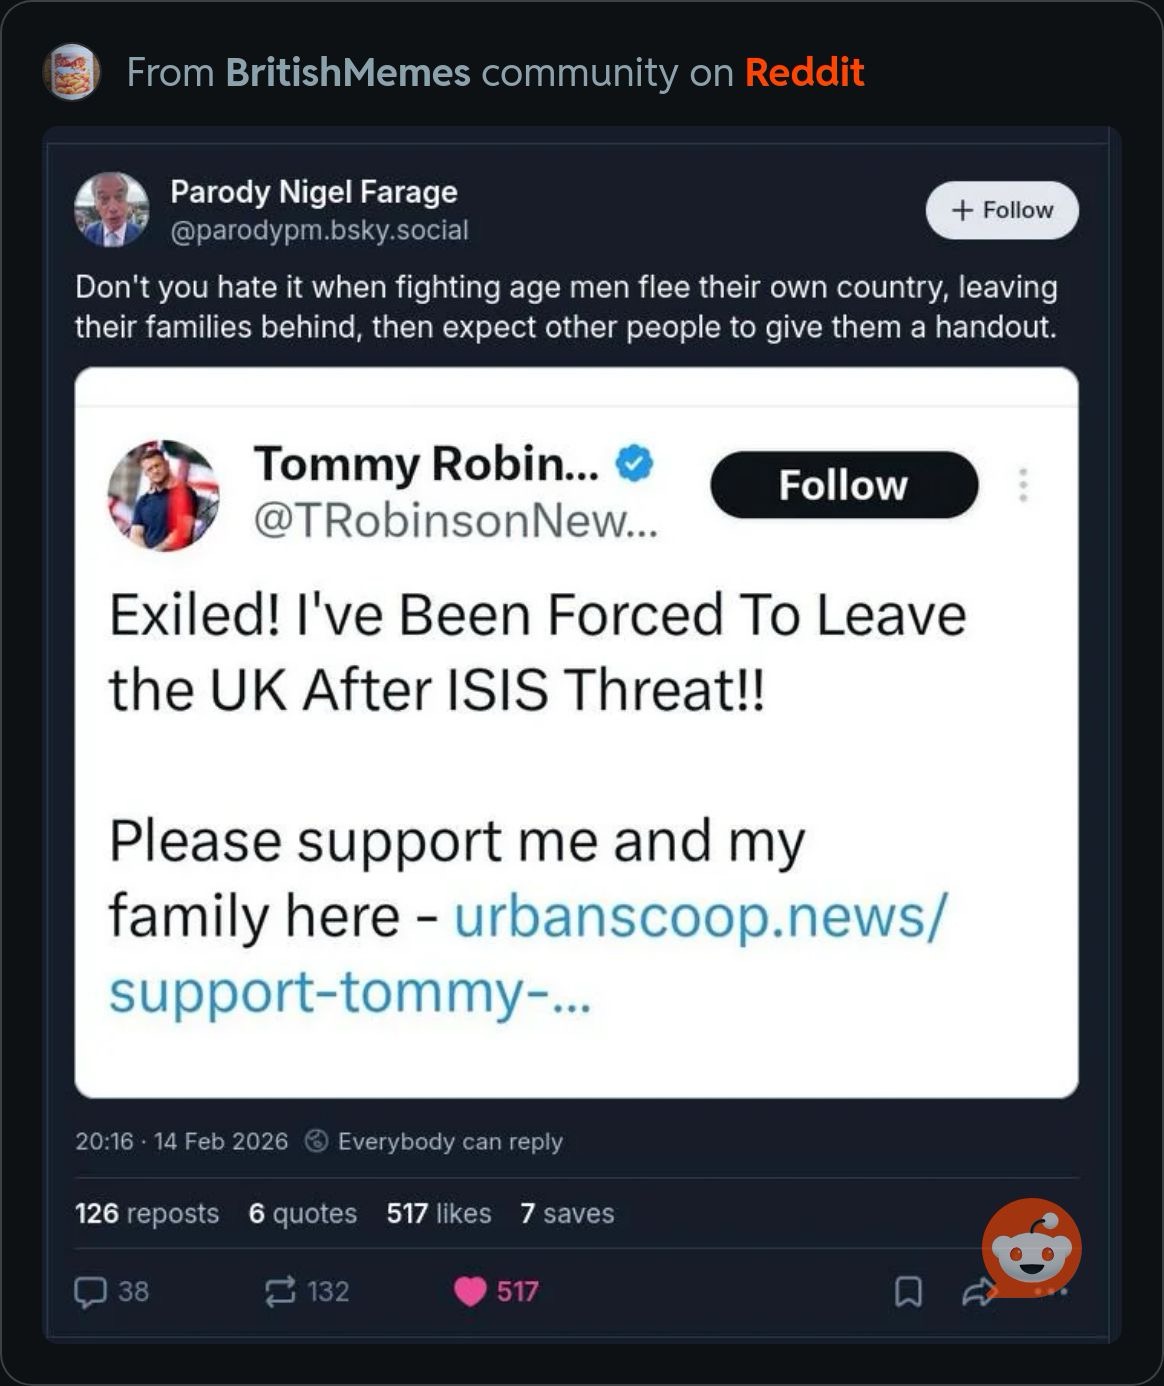The width and height of the screenshot is (1164, 1386).
Task: Open the three-dot tweet options menu
Action: (1022, 485)
